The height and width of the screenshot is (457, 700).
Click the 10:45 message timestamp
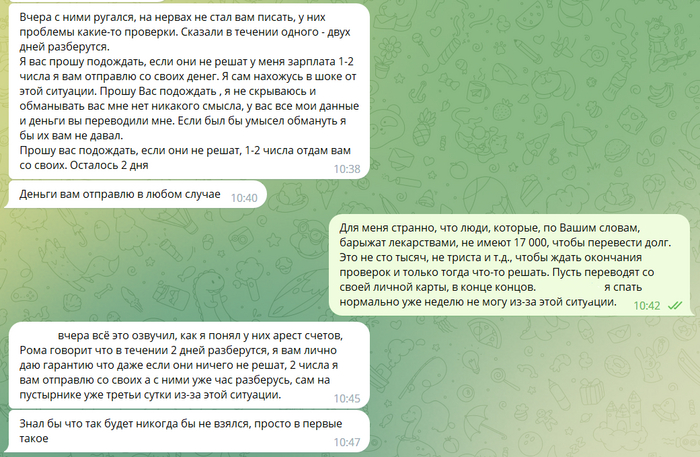click(347, 398)
